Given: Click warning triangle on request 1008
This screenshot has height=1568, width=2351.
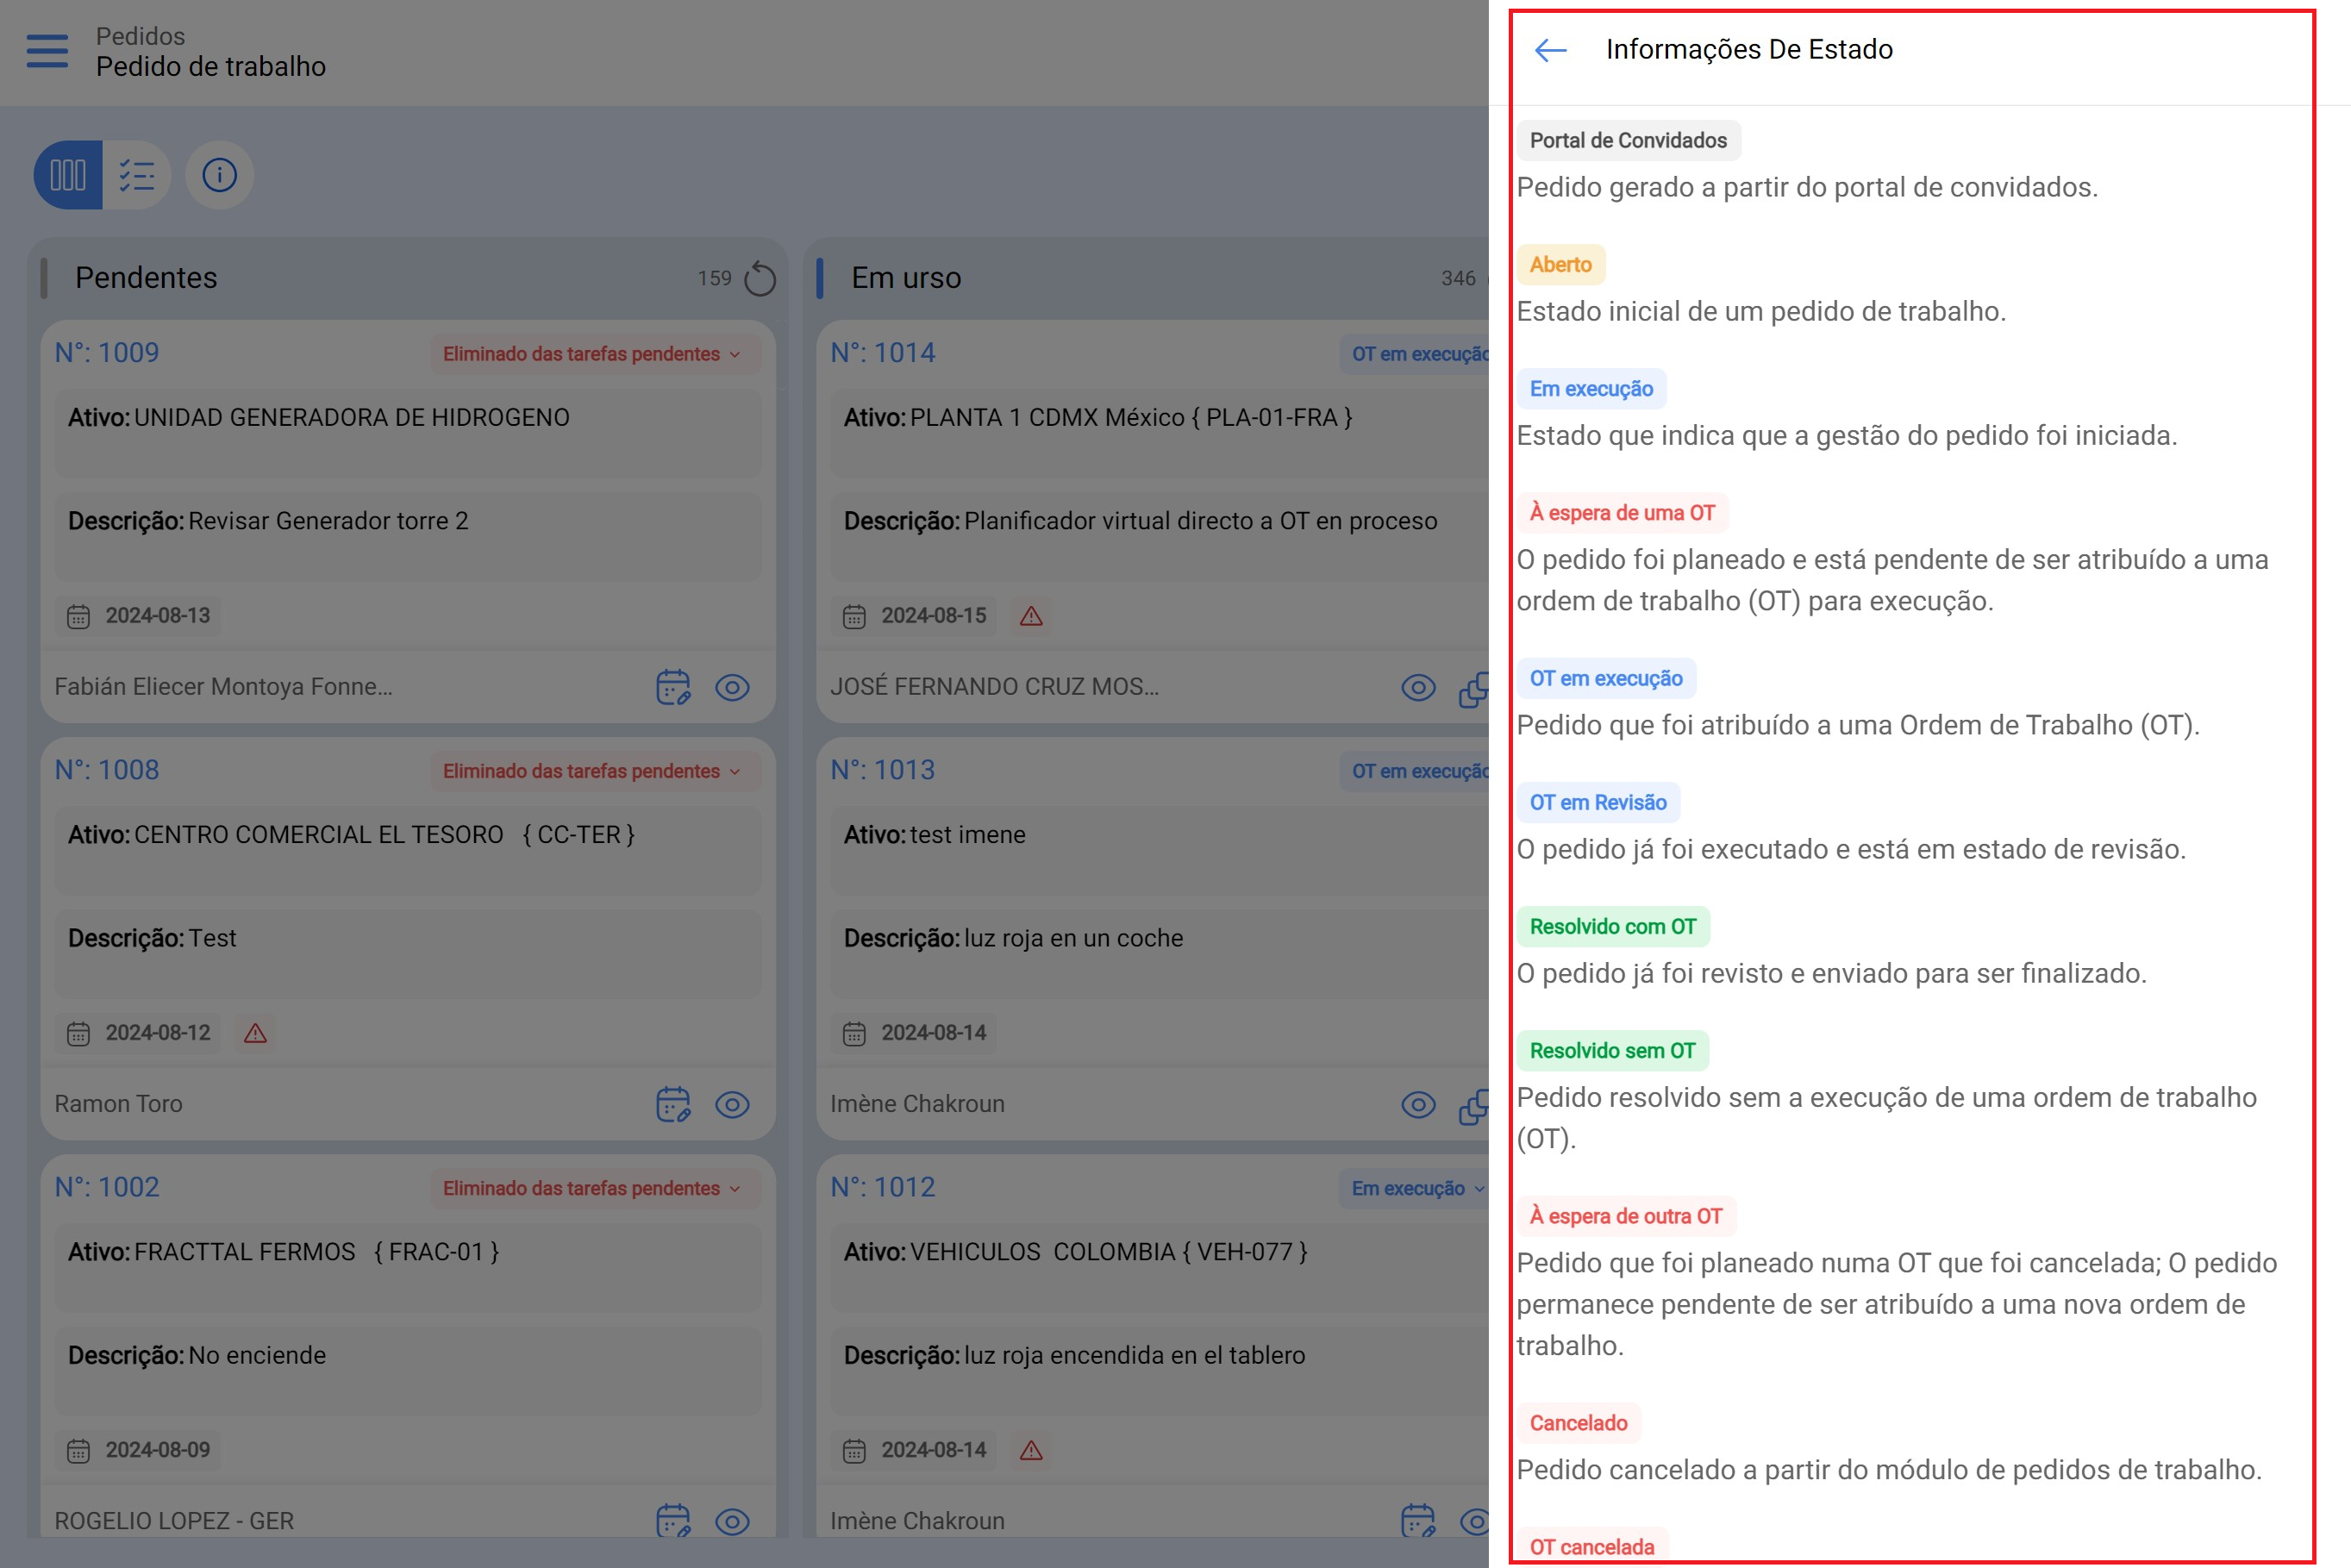Looking at the screenshot, I should point(255,1033).
